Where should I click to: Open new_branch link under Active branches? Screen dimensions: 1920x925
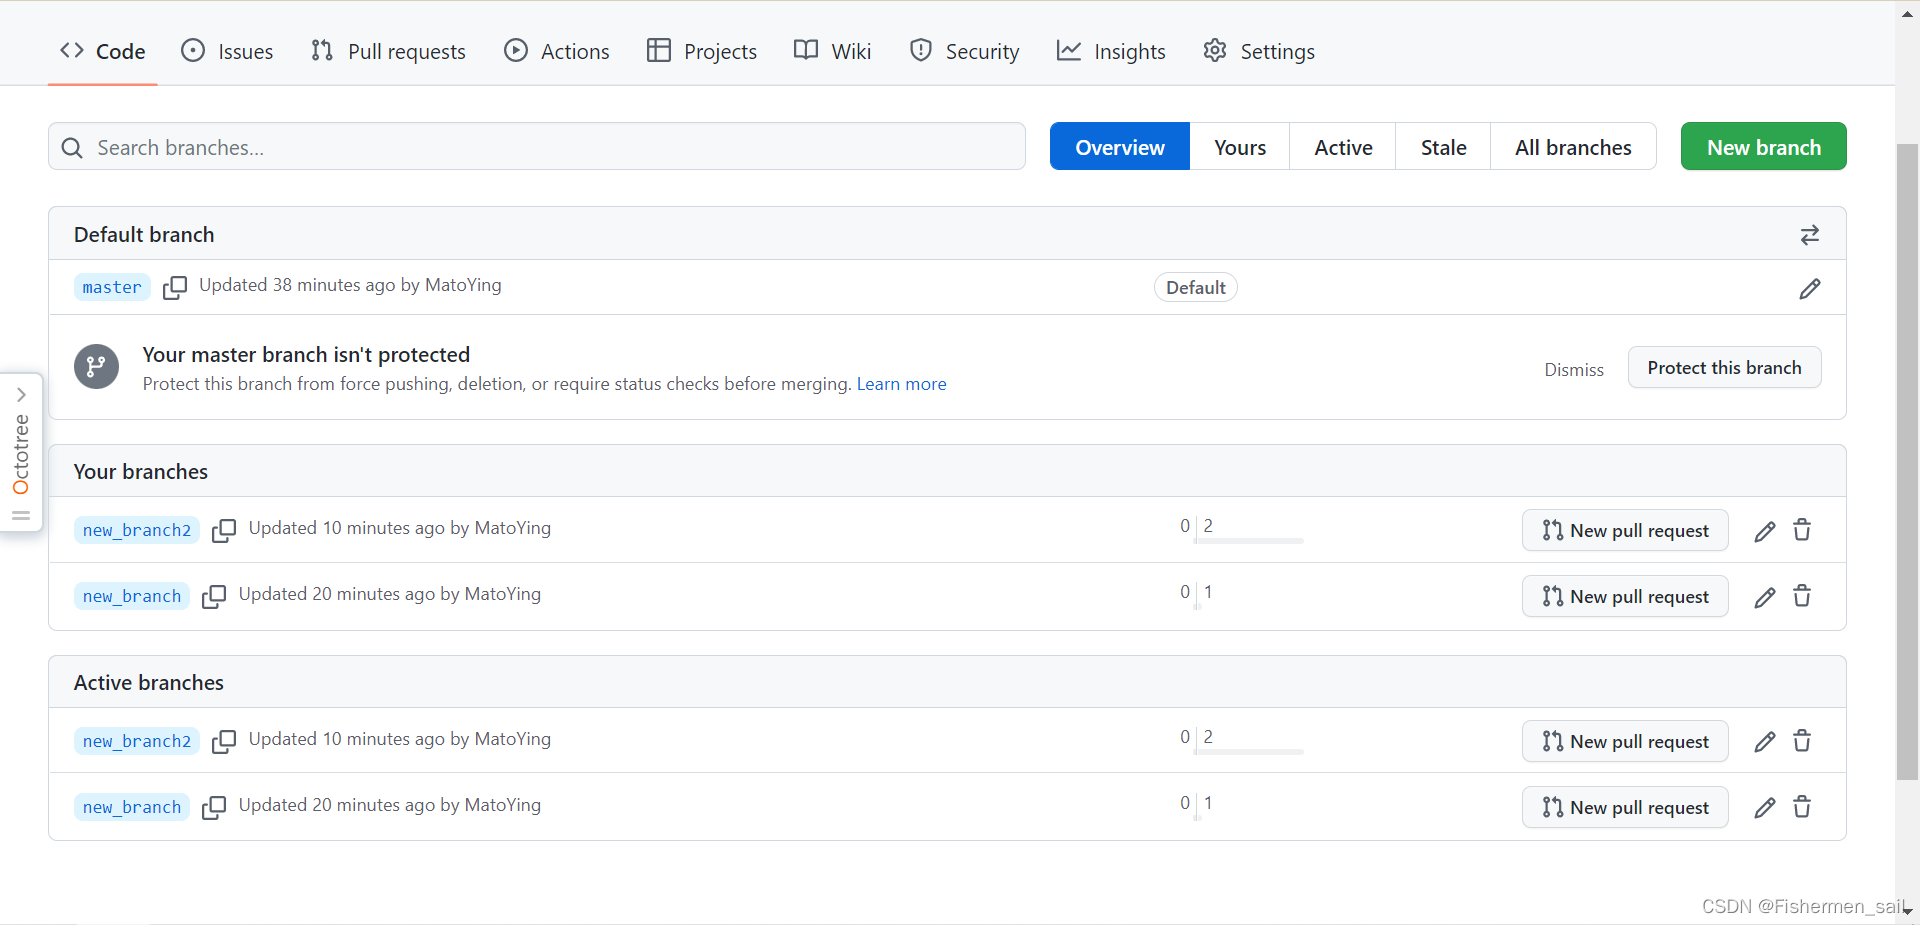(x=132, y=807)
